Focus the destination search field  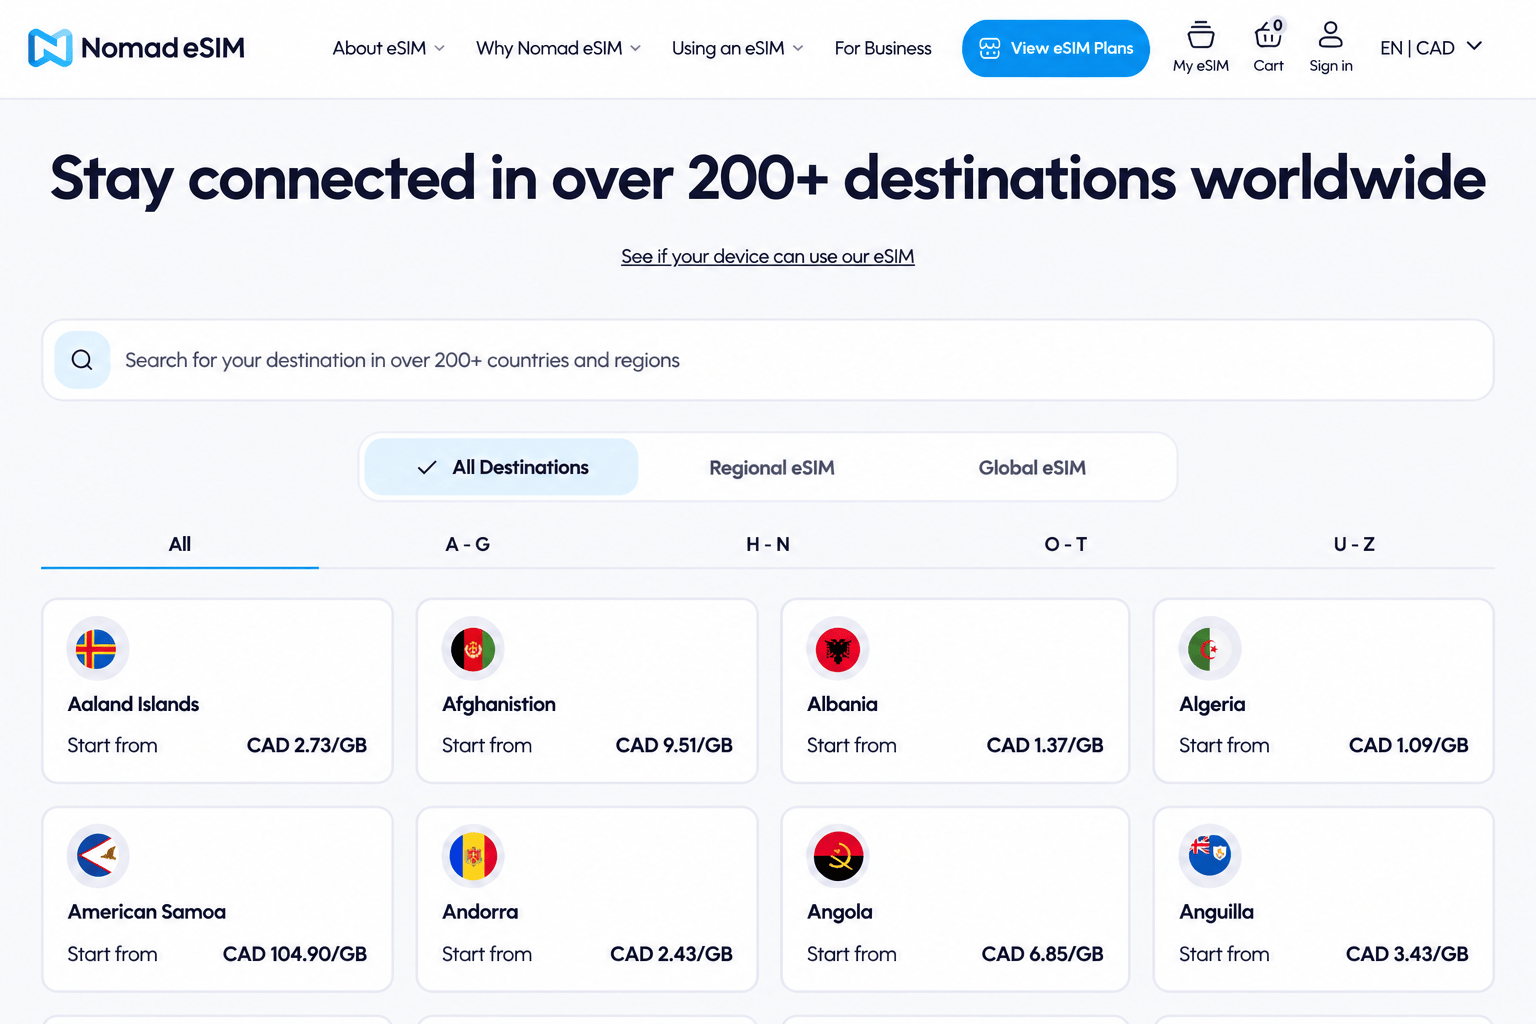[768, 360]
